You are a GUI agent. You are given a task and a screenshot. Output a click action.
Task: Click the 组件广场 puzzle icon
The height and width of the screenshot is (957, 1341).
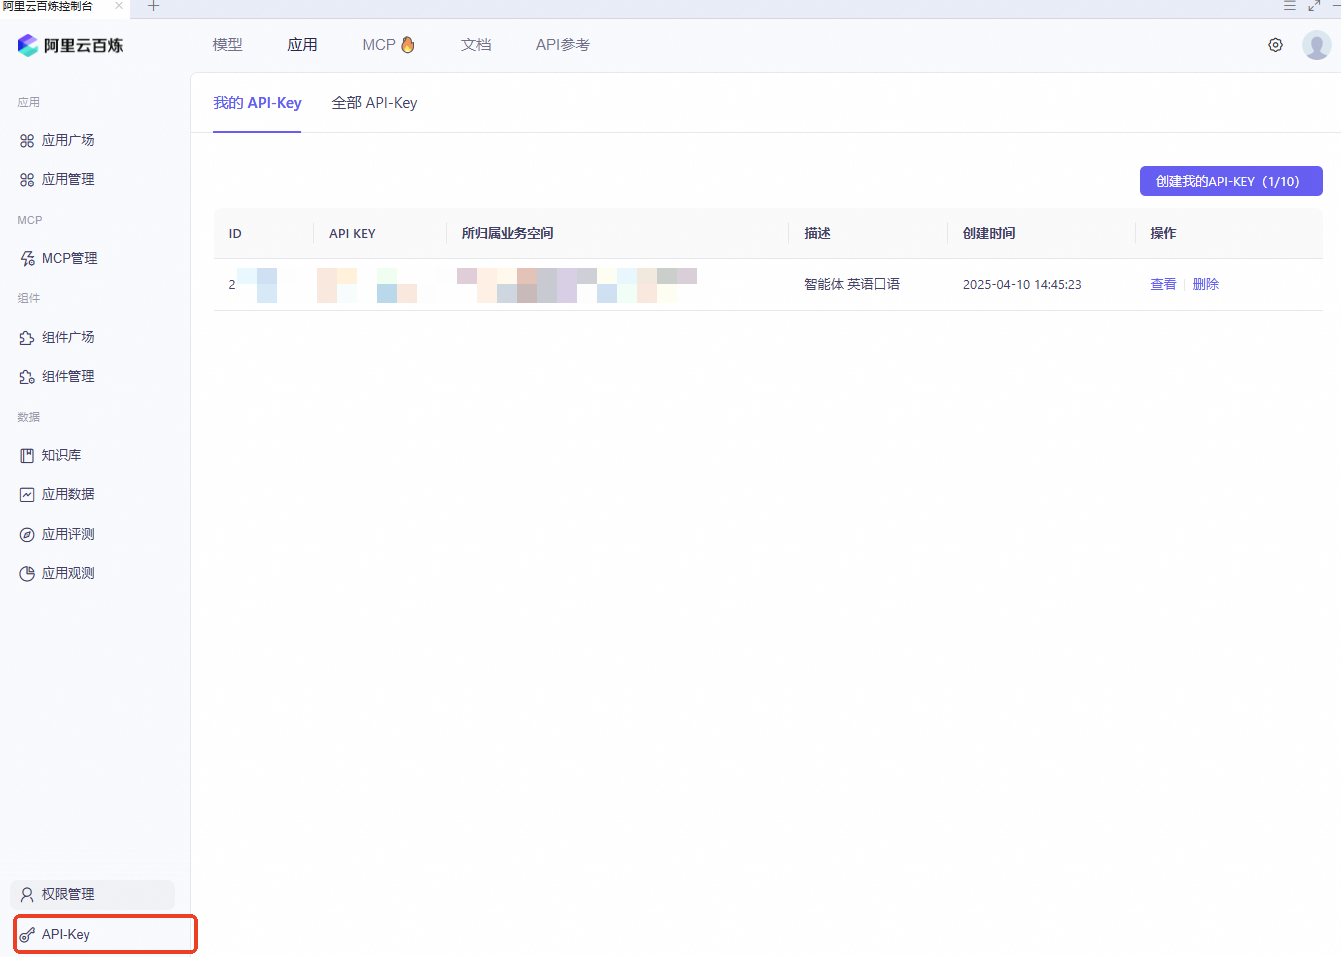(27, 338)
